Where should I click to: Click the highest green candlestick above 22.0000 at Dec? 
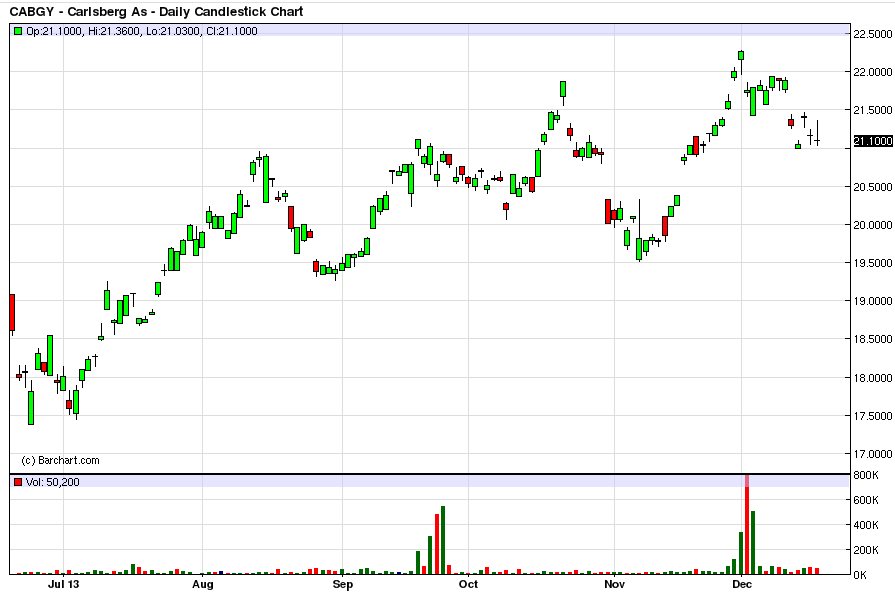click(741, 55)
